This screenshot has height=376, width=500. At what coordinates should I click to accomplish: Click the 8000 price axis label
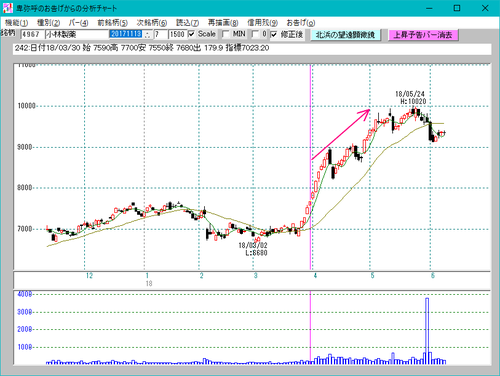tap(25, 188)
